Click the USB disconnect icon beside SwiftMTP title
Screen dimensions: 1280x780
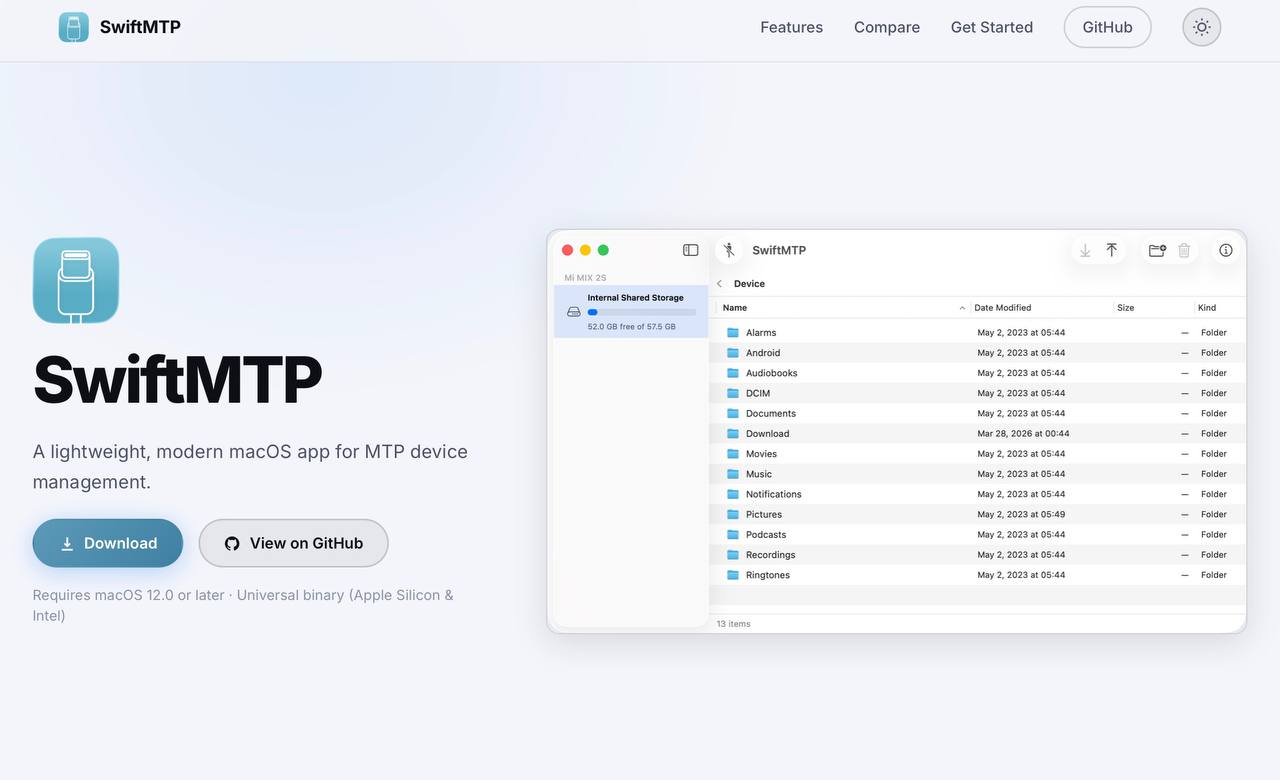click(x=729, y=250)
